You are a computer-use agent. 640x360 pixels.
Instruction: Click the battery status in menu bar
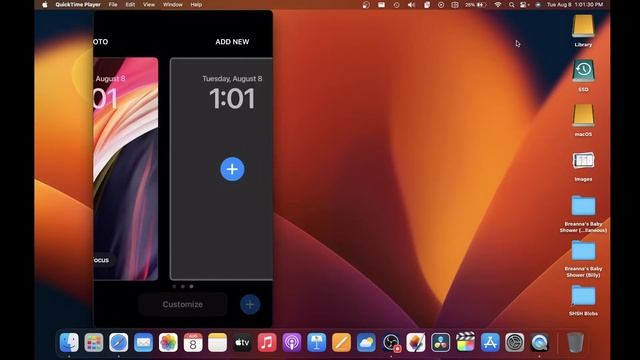pos(476,4)
